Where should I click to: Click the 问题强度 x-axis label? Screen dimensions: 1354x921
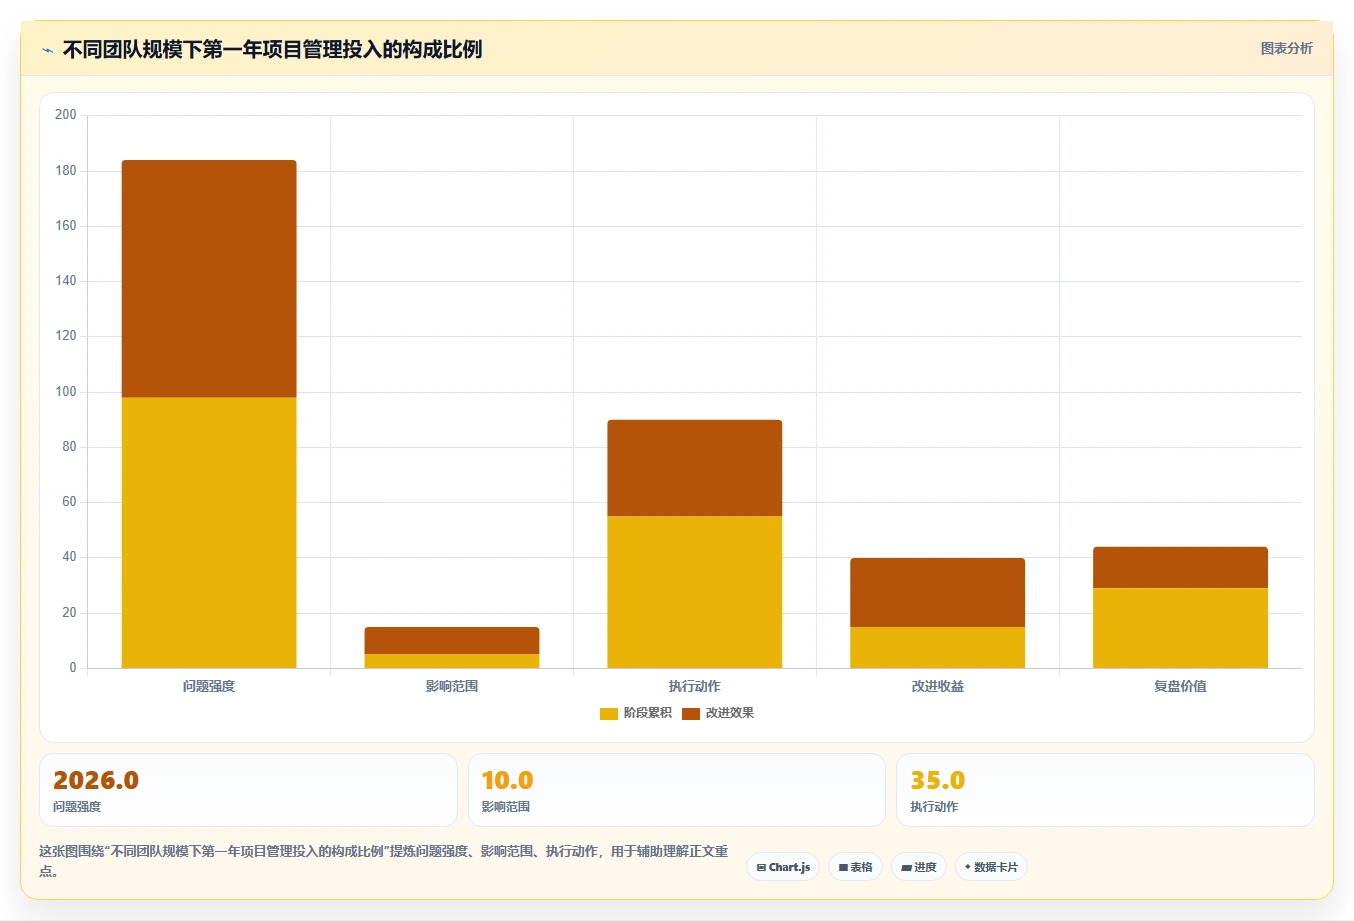[209, 686]
